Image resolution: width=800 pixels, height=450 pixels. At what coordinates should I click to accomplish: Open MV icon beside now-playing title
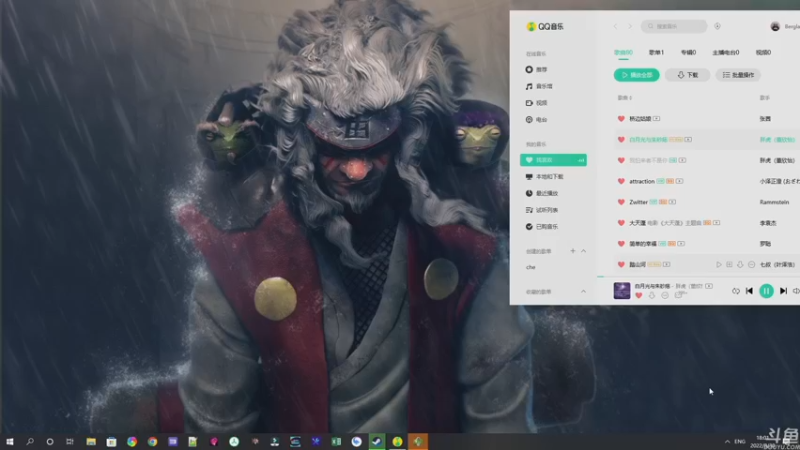(x=709, y=286)
